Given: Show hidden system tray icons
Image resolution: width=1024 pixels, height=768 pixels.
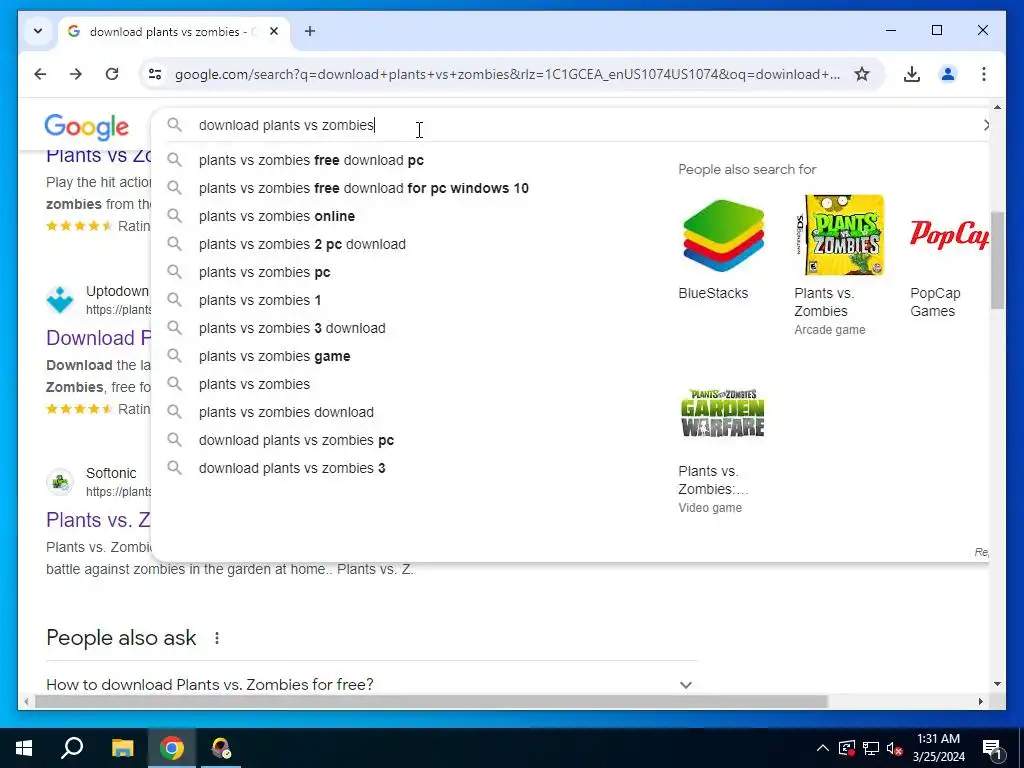Looking at the screenshot, I should click(823, 748).
